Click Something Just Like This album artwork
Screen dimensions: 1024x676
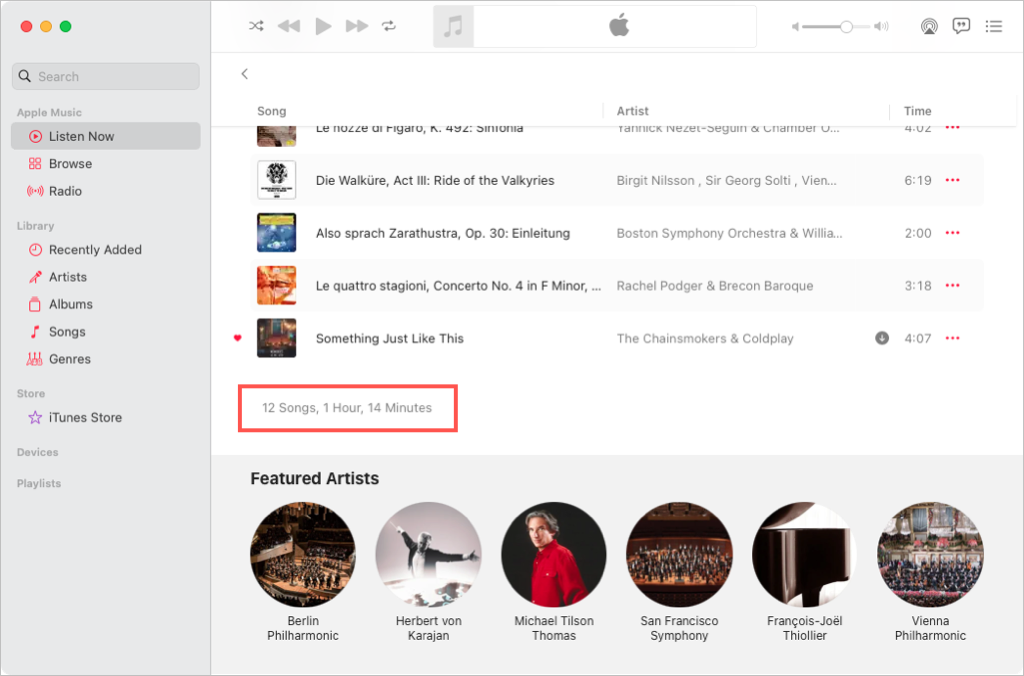coord(276,338)
